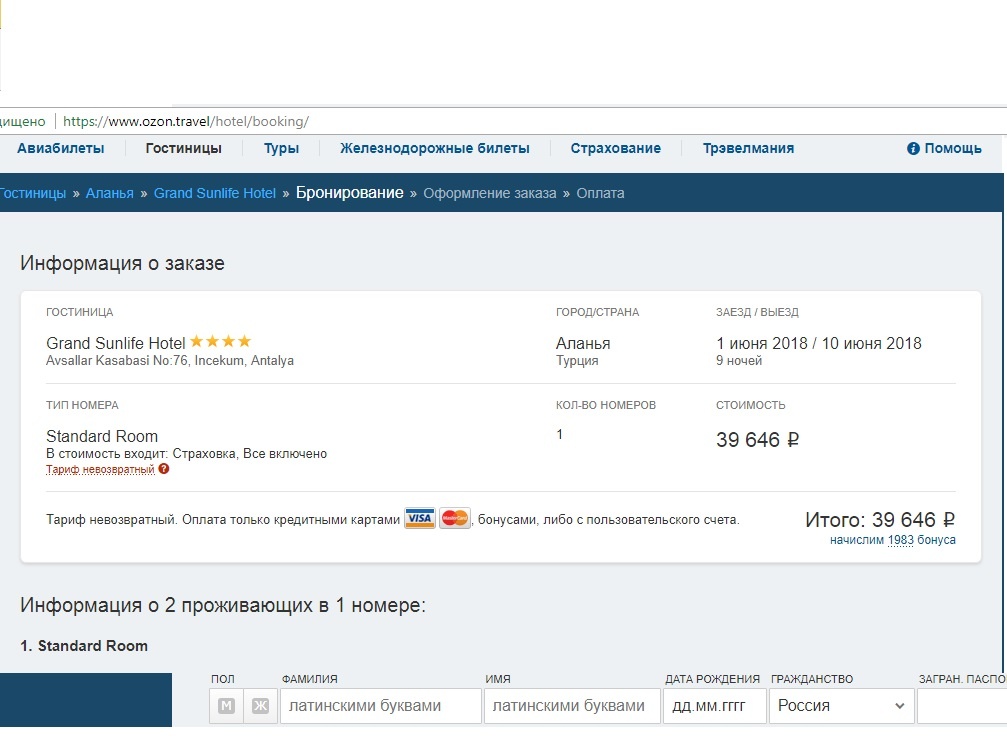Click the hotel star rating icons
This screenshot has height=750, width=1007.
[x=220, y=341]
